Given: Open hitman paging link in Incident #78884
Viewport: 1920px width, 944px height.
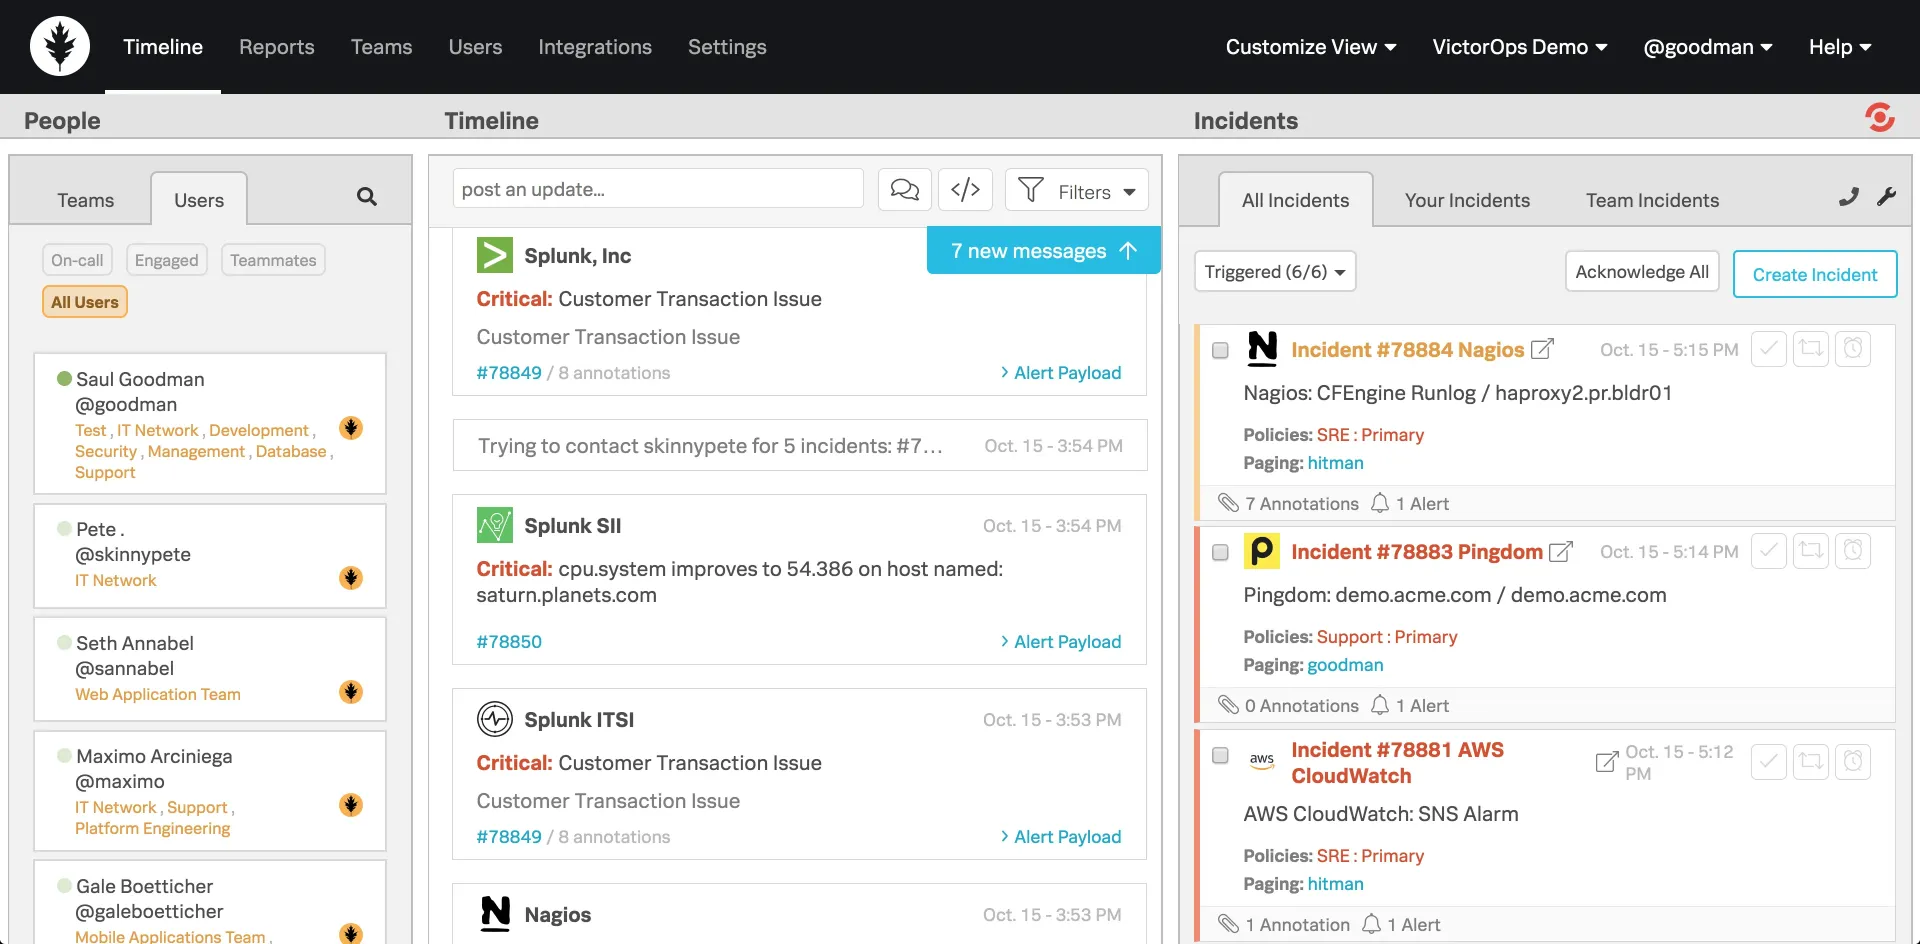Looking at the screenshot, I should click(1335, 463).
